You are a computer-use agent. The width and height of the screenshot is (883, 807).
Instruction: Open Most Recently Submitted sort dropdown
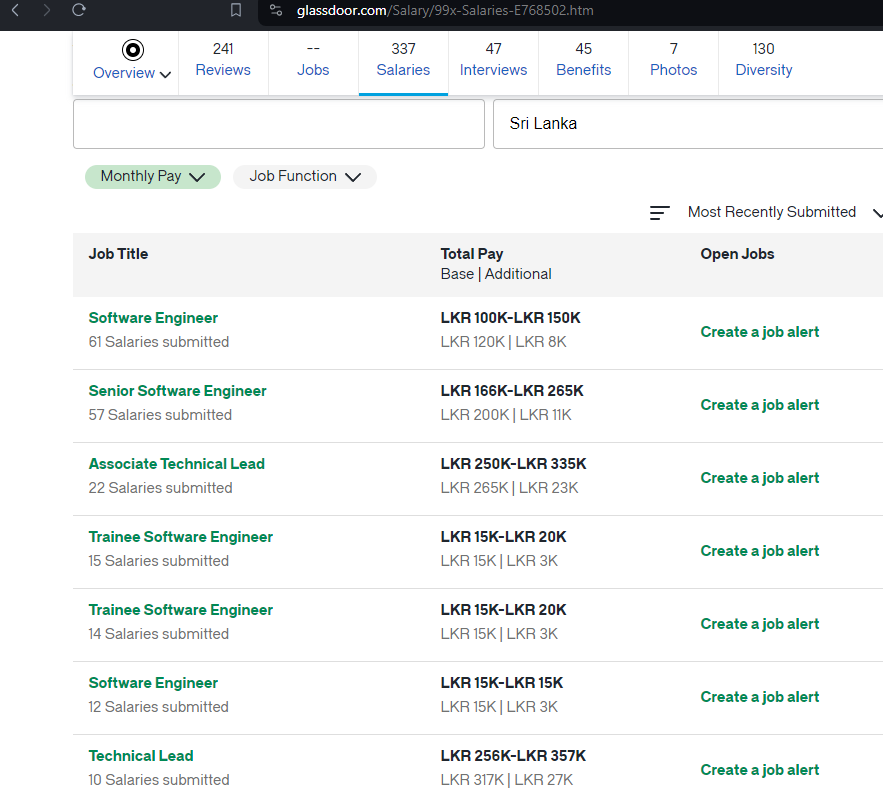[x=785, y=212]
